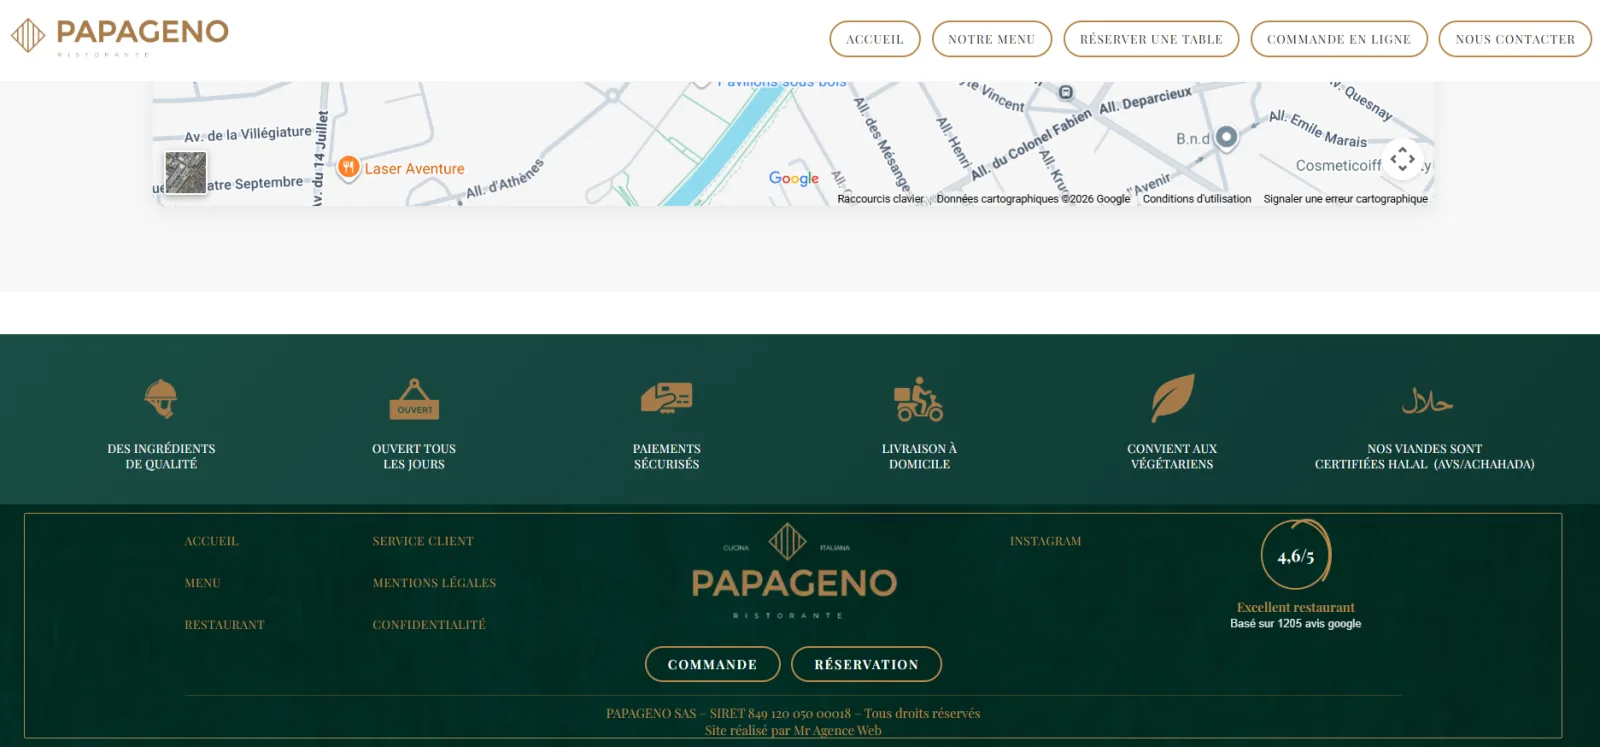Click 'Basé sur 1205 avis google' text
Viewport: 1600px width, 747px height.
(x=1296, y=623)
